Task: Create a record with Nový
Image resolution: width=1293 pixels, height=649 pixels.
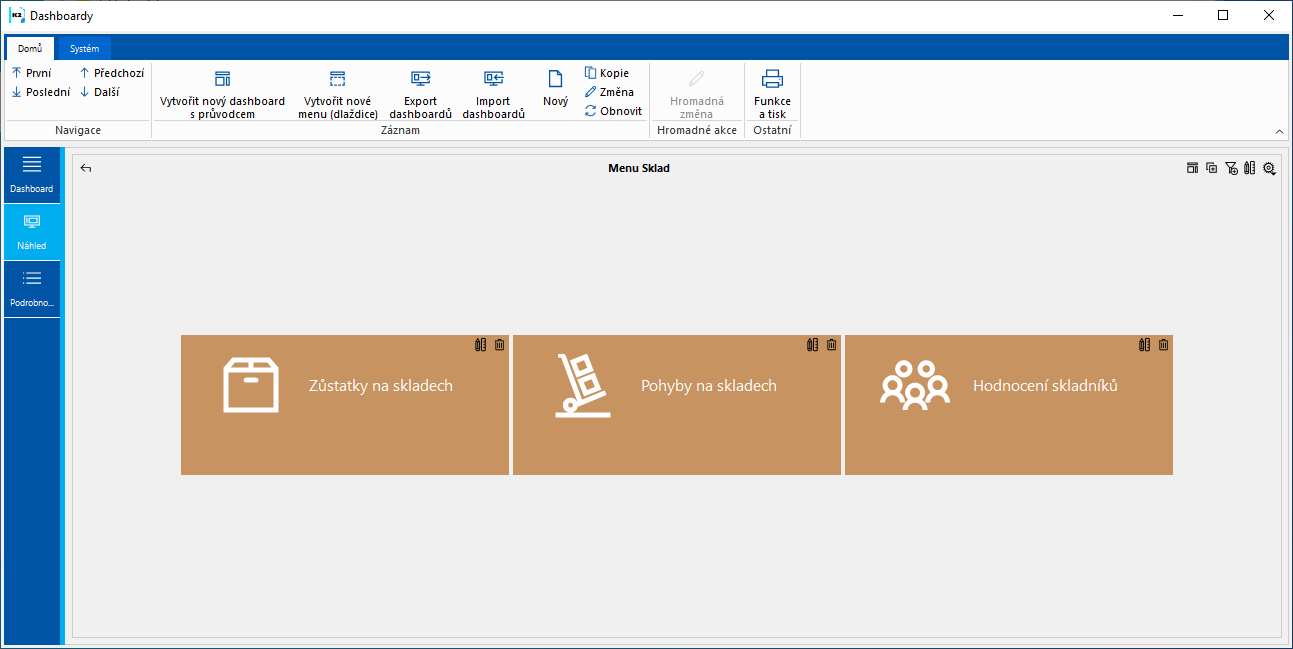Action: point(555,88)
